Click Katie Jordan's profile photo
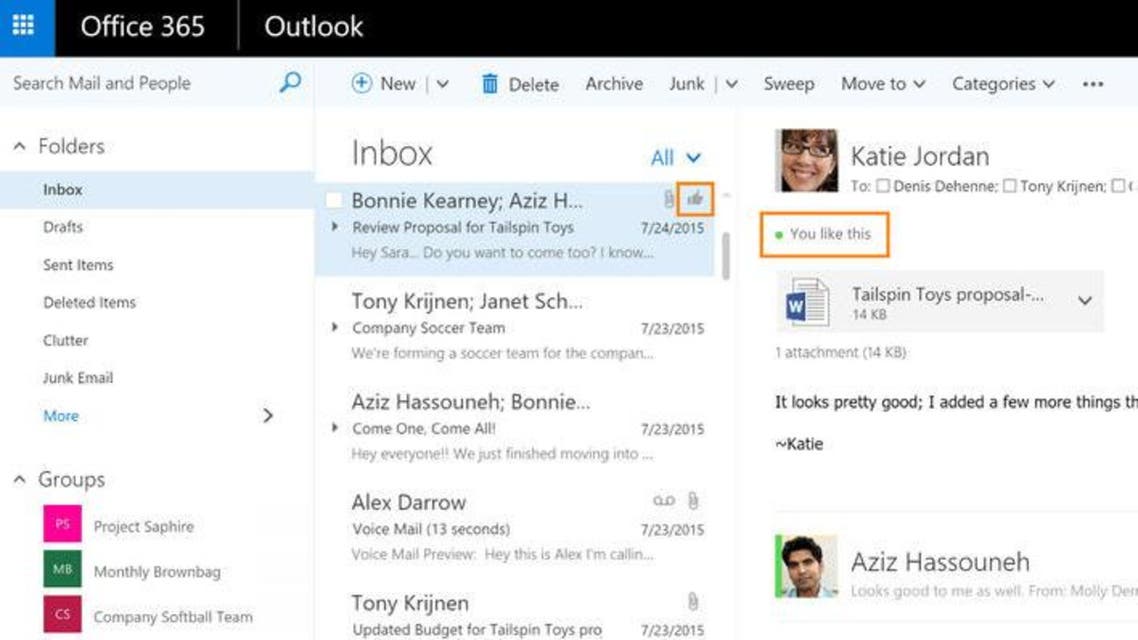This screenshot has width=1138, height=640. (x=806, y=160)
